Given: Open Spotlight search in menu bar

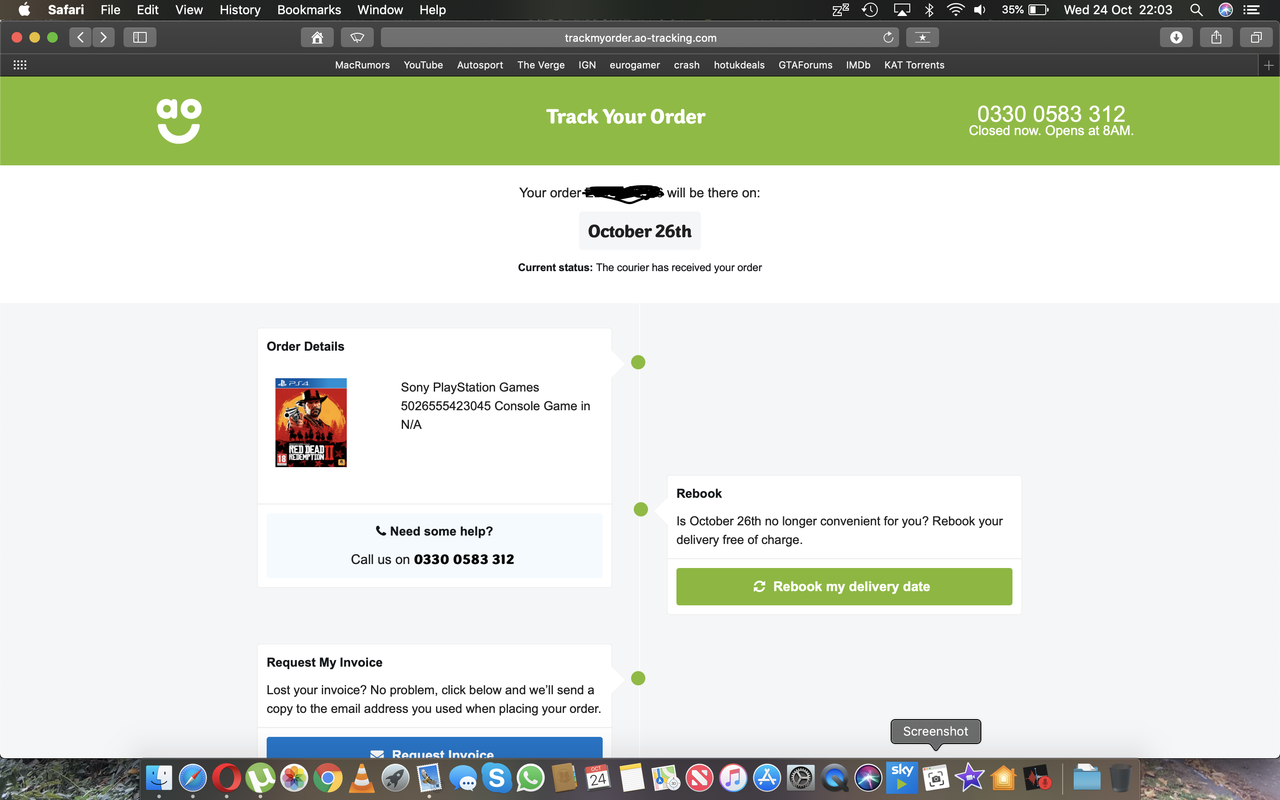Looking at the screenshot, I should pos(1196,10).
